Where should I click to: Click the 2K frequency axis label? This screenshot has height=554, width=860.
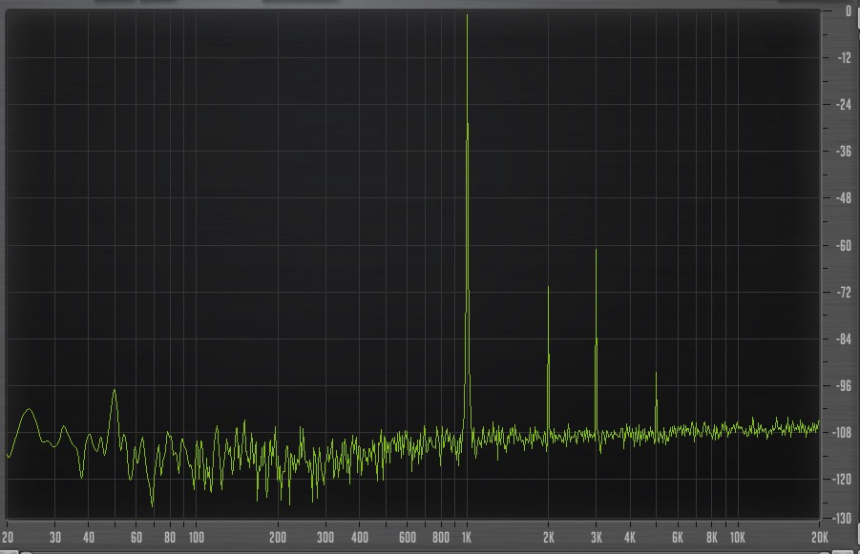pyautogui.click(x=548, y=536)
